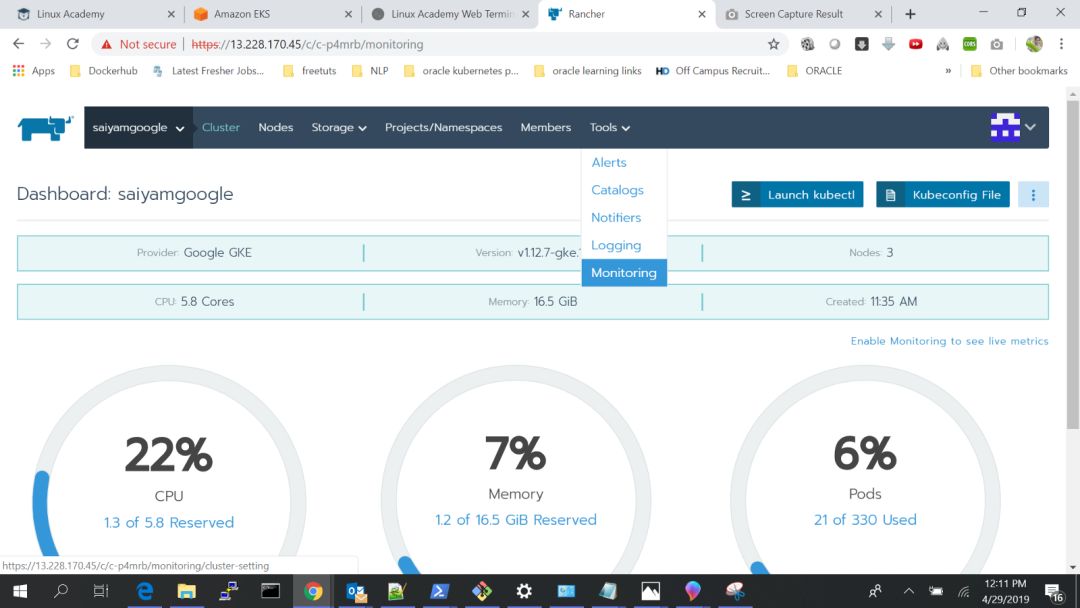
Task: Select Notifiers from the Tools menu
Action: (x=616, y=218)
